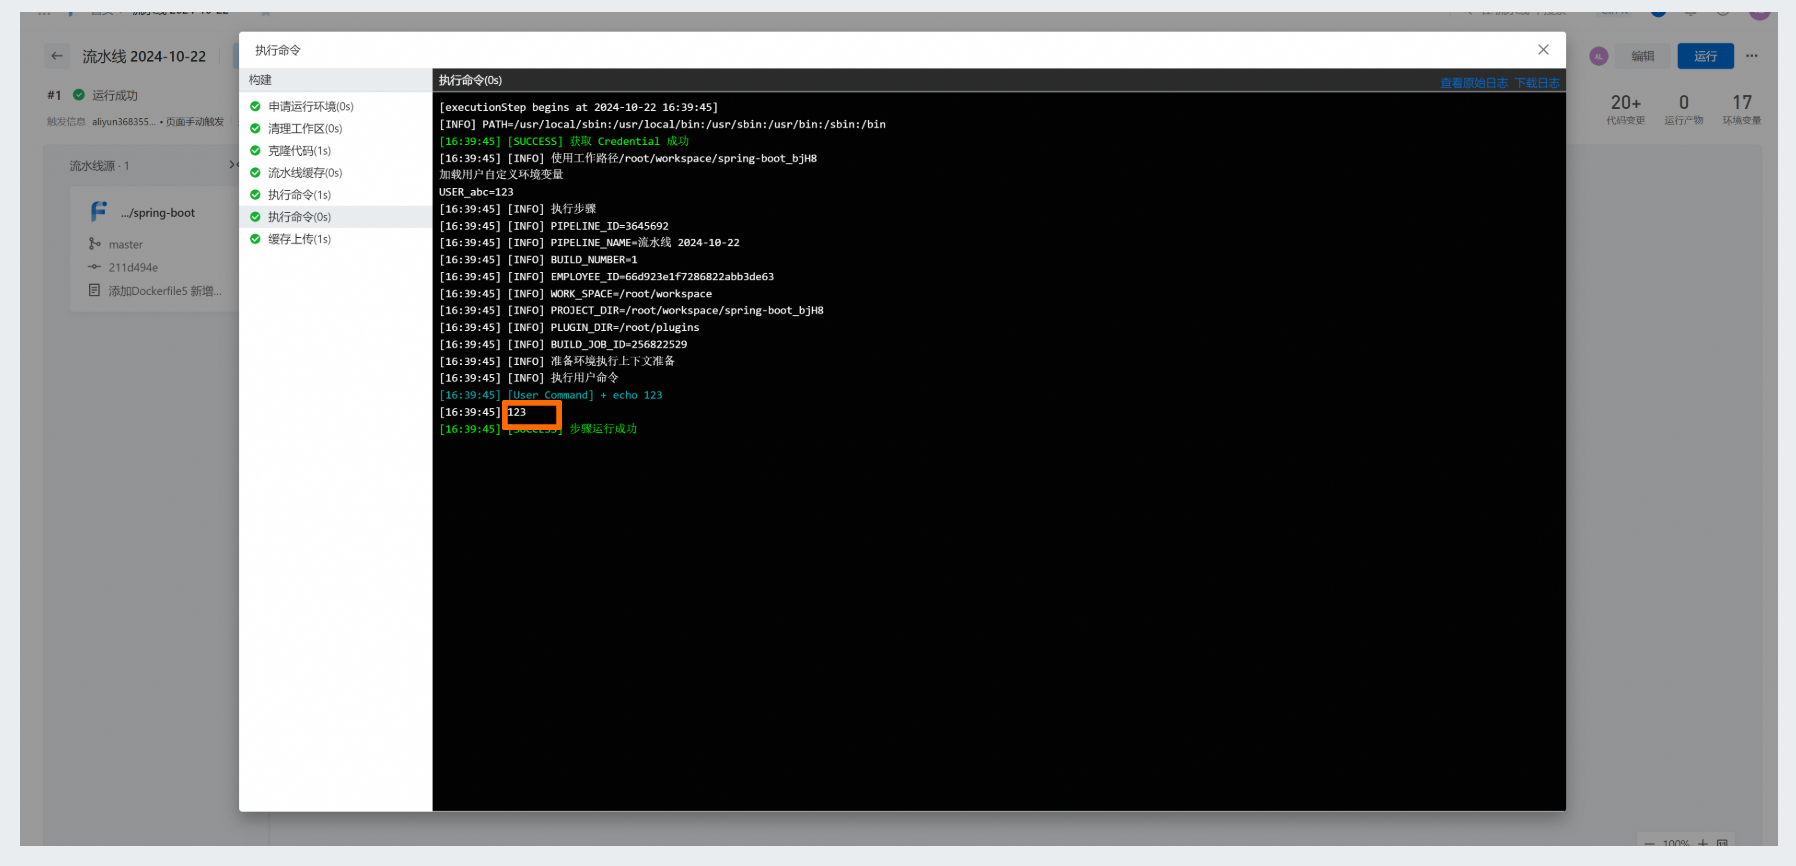Open the three-dot more options menu
Viewport: 1796px width, 866px height.
1752,56
